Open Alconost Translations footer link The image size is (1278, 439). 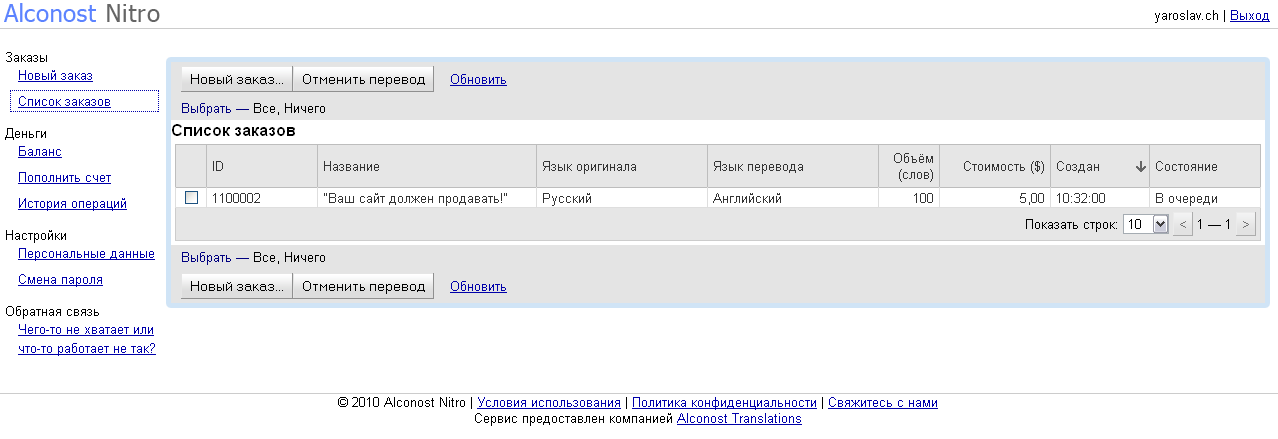pyautogui.click(x=739, y=419)
